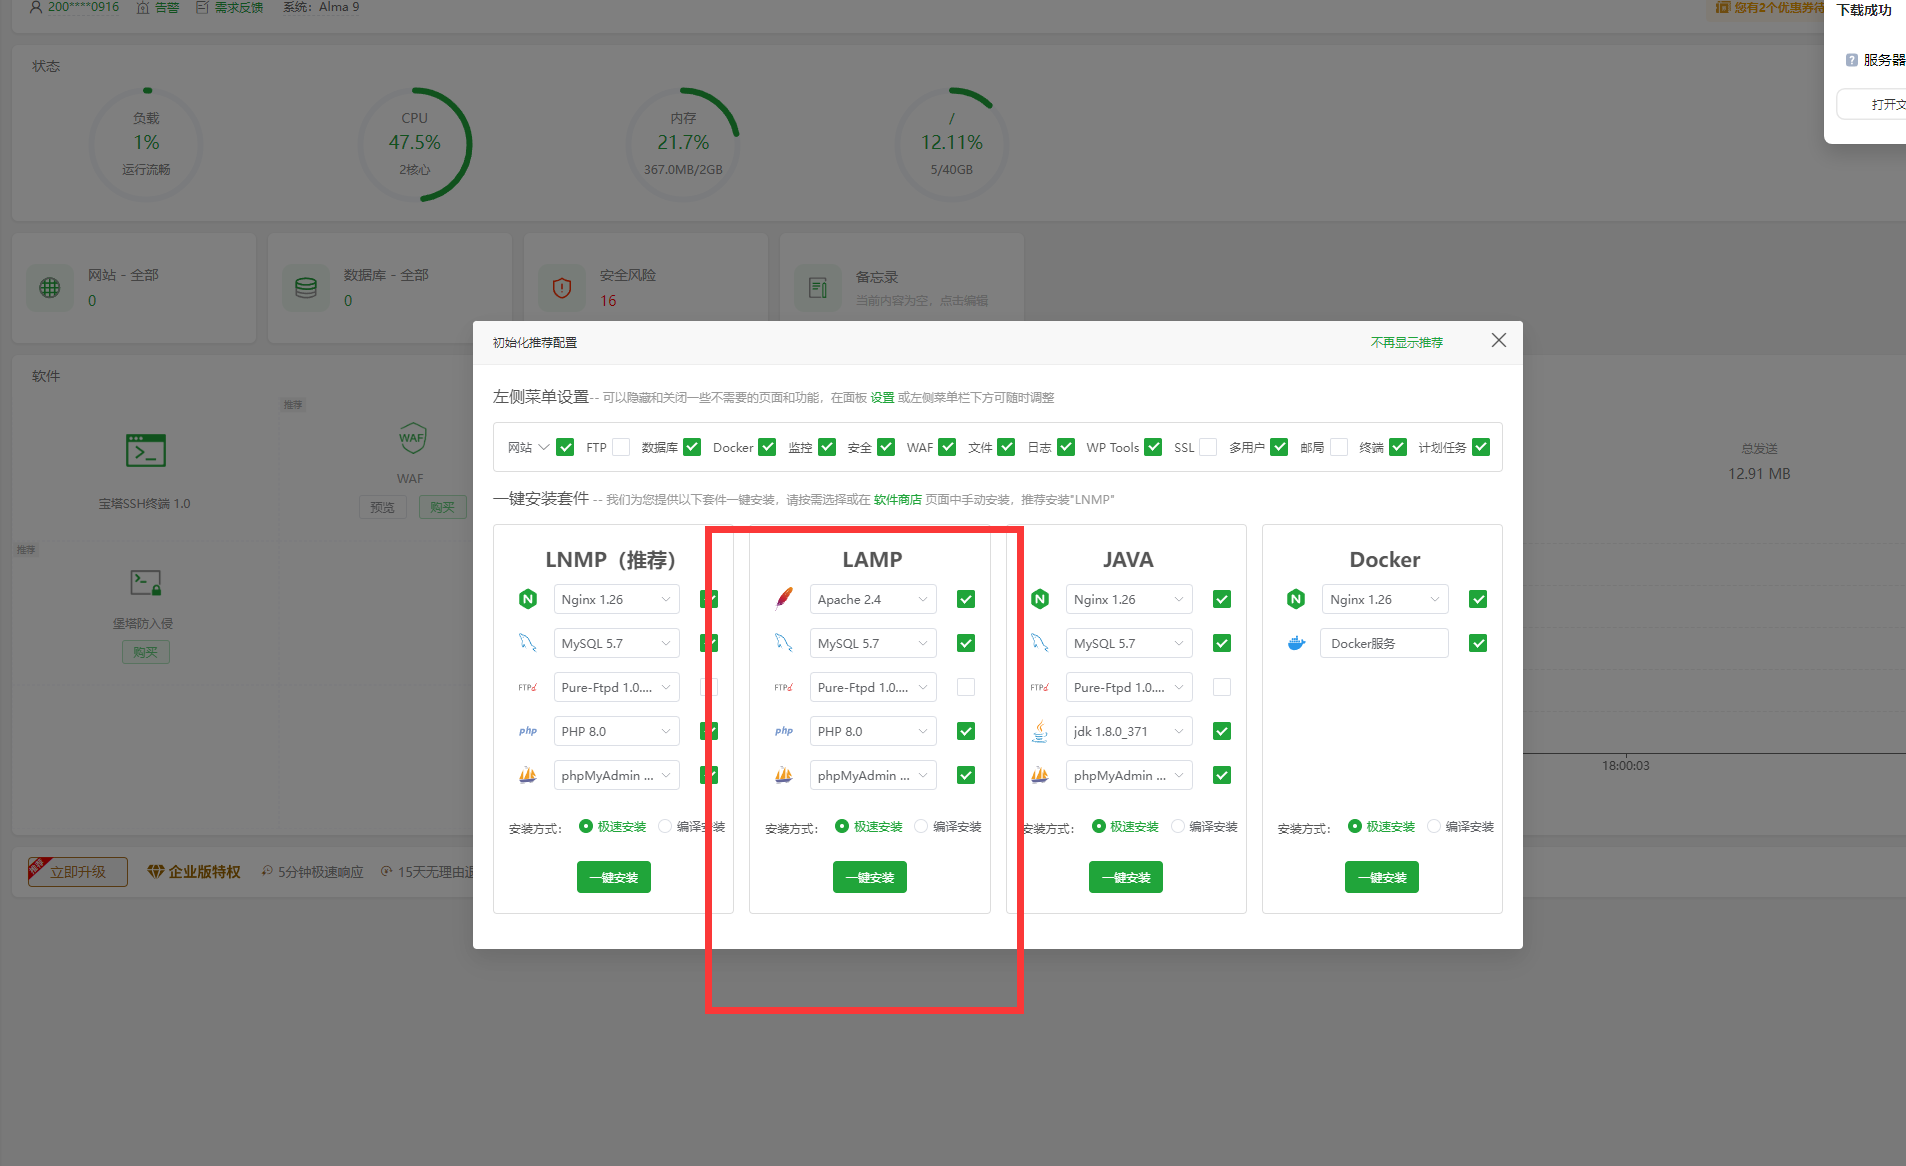The height and width of the screenshot is (1166, 1906).
Task: Click the php icon in LAMP row
Action: pyautogui.click(x=784, y=731)
